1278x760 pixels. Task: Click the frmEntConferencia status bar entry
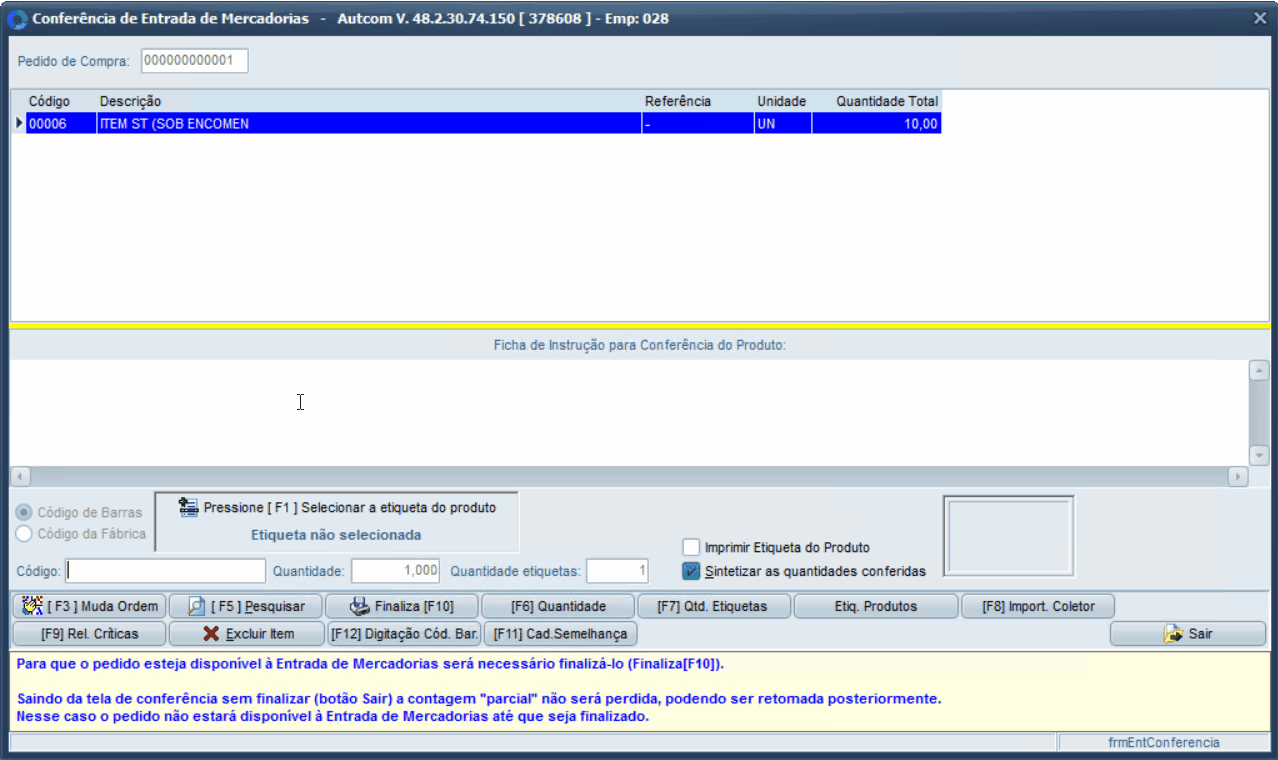pos(1164,743)
